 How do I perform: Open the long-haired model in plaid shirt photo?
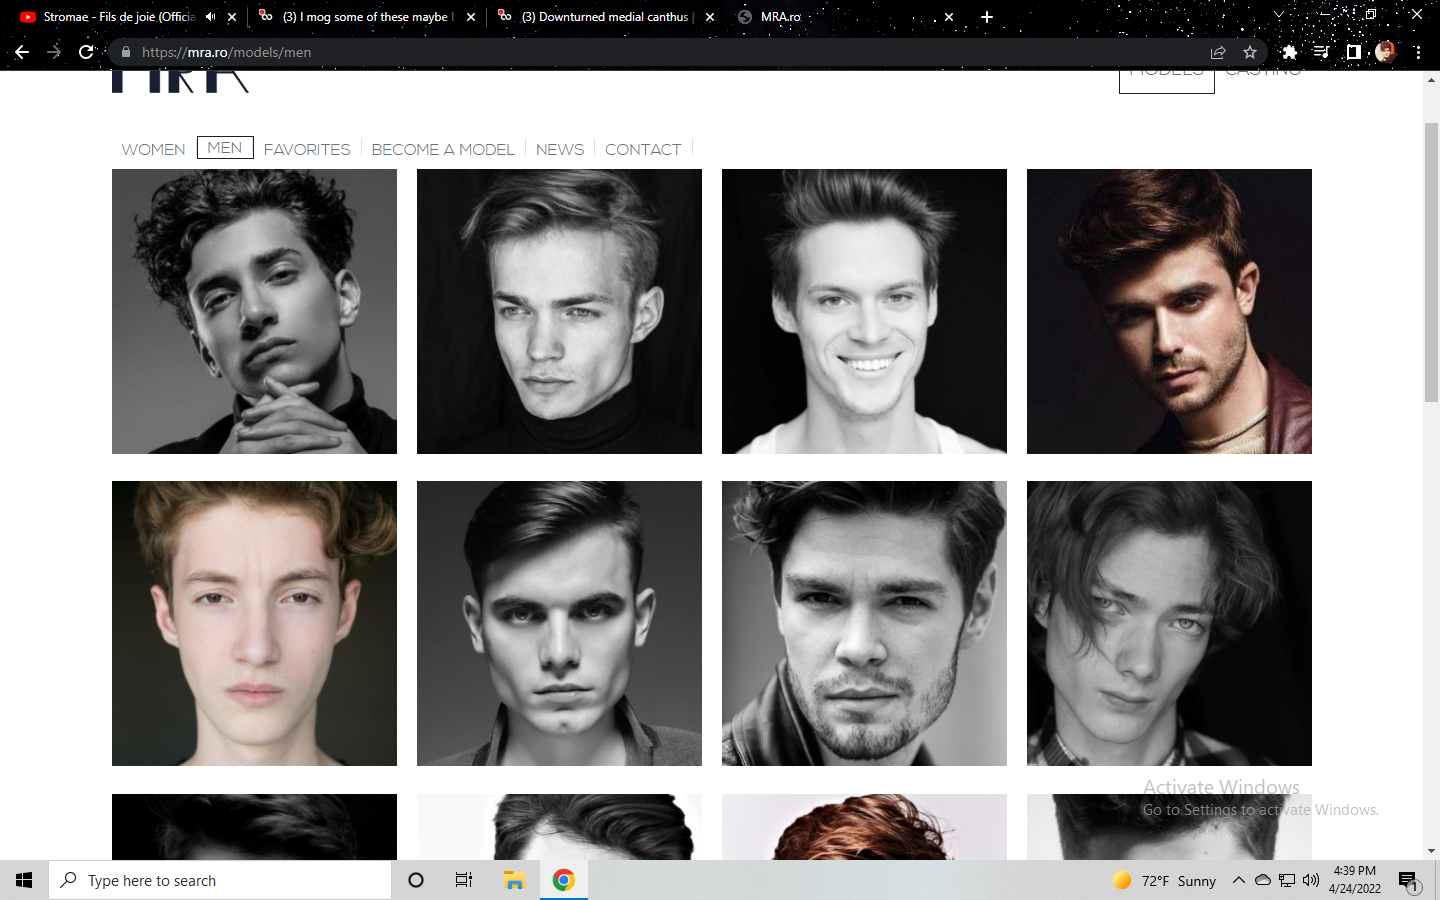pyautogui.click(x=1169, y=623)
